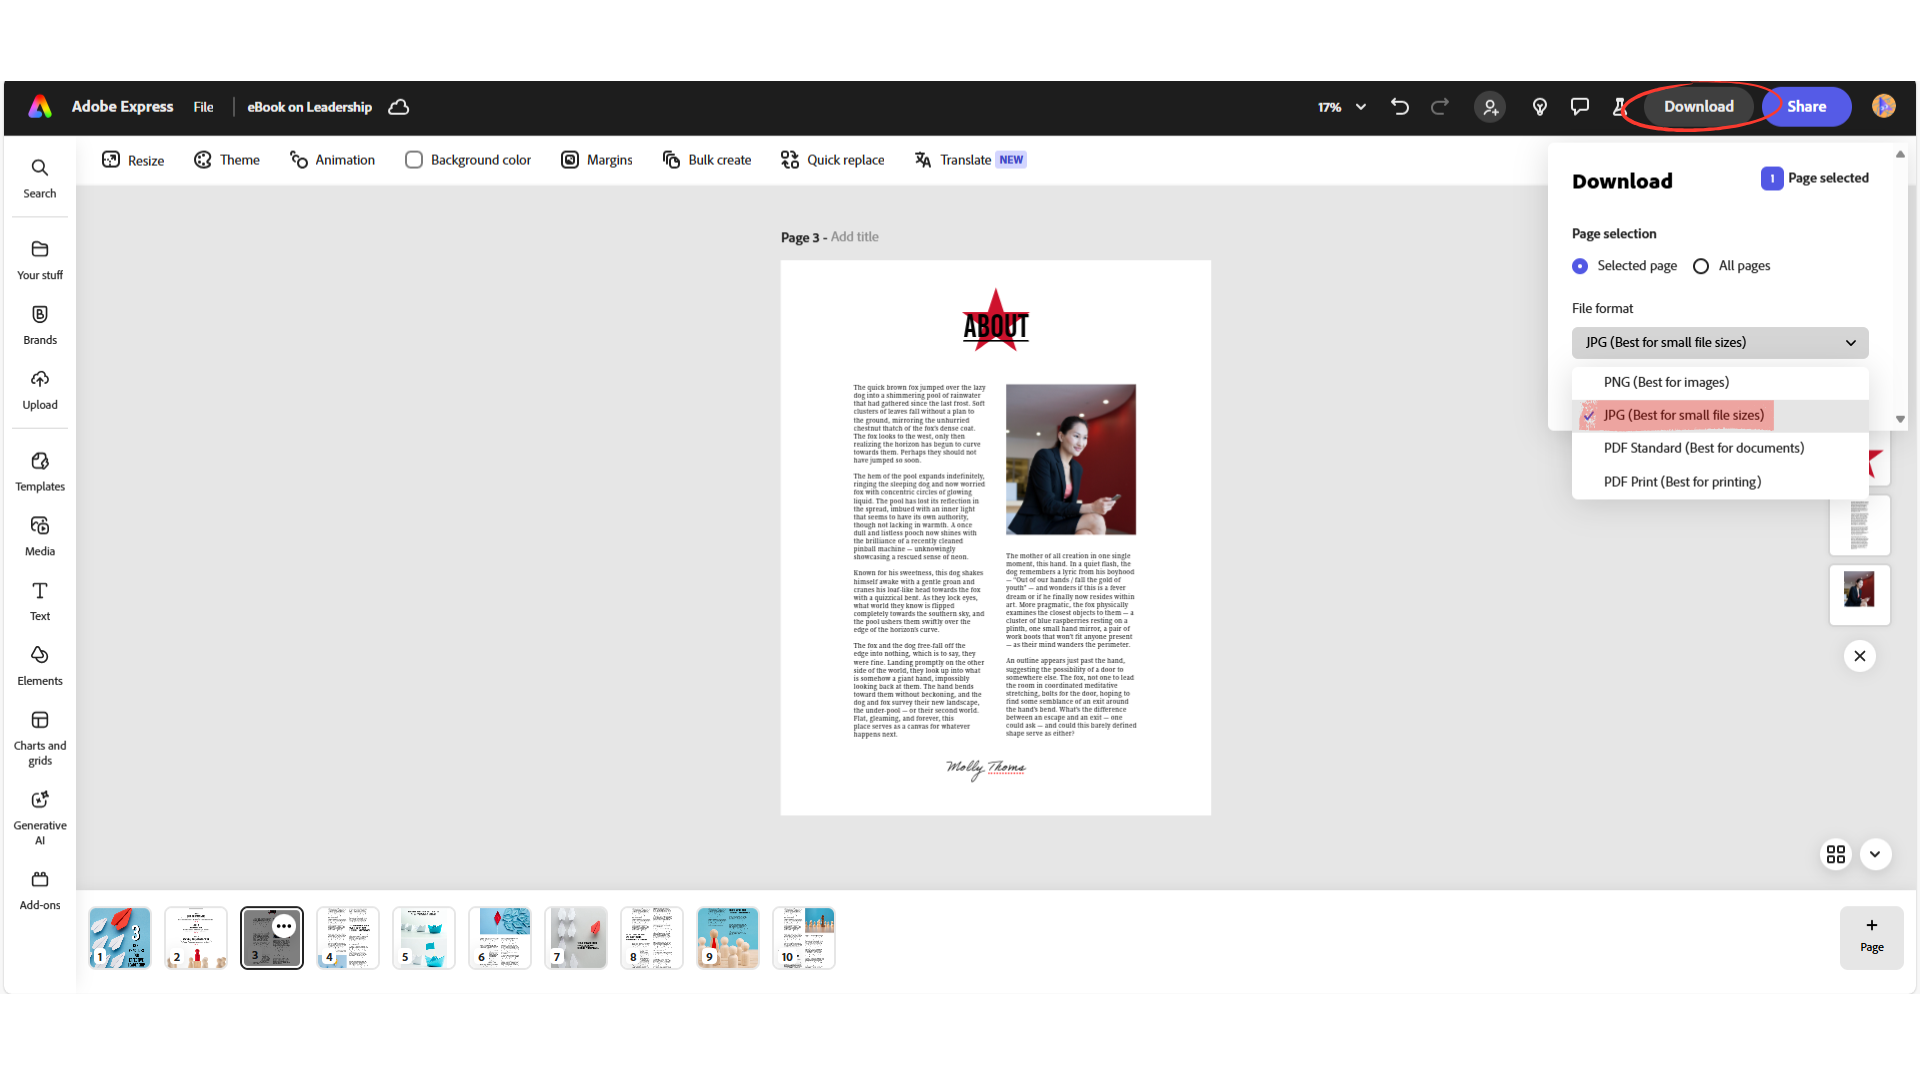Open the Bulk create tool
The image size is (1920, 1080).
click(x=707, y=159)
